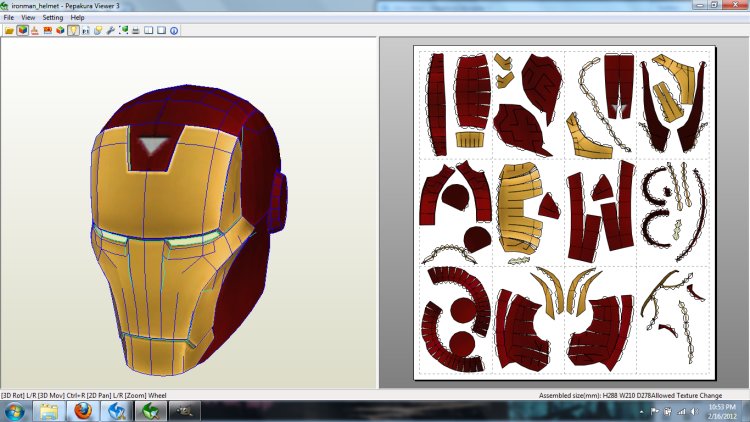Click the blue information icon

174,30
